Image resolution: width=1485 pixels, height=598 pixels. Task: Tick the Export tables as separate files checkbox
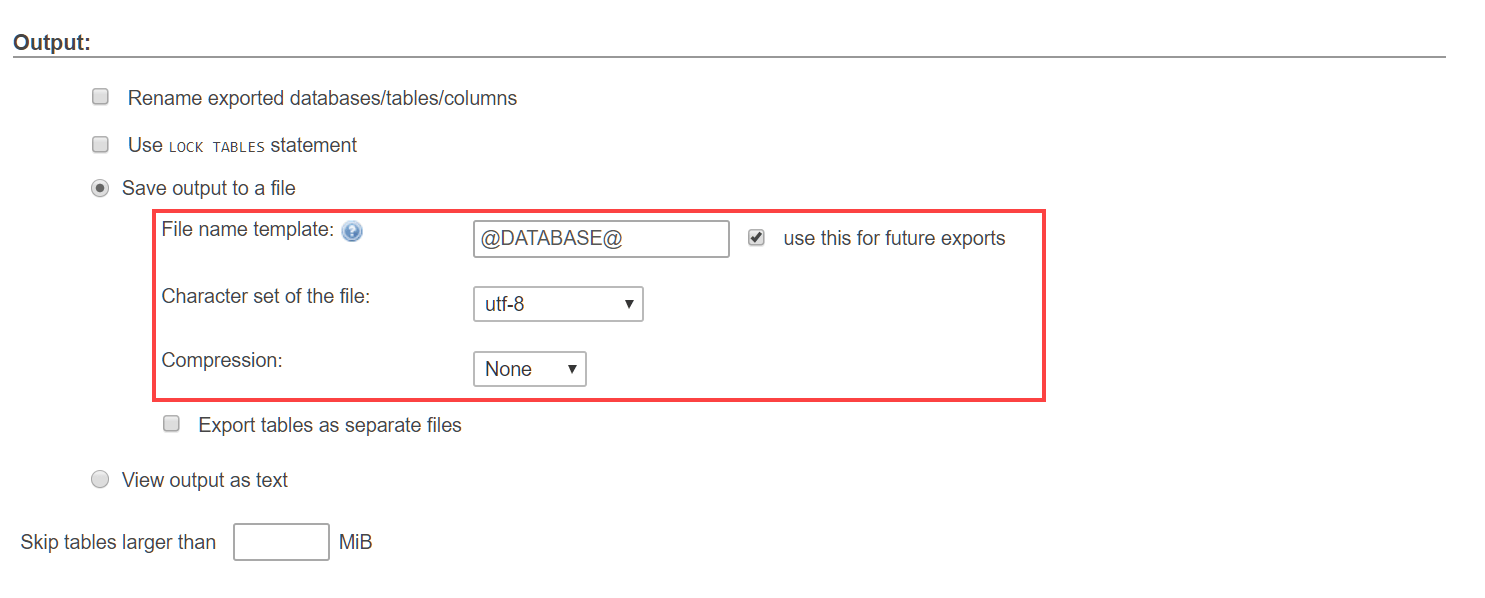[171, 424]
